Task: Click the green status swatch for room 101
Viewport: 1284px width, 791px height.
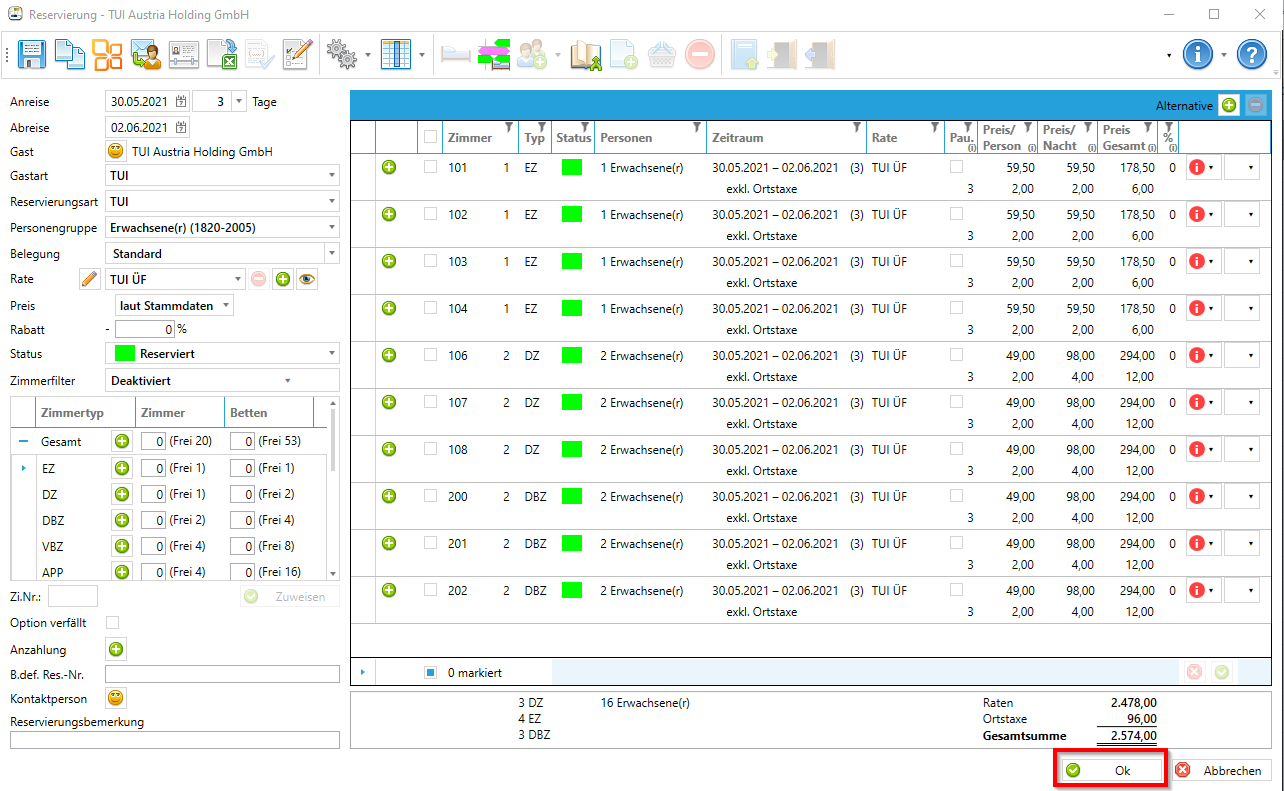Action: [572, 167]
